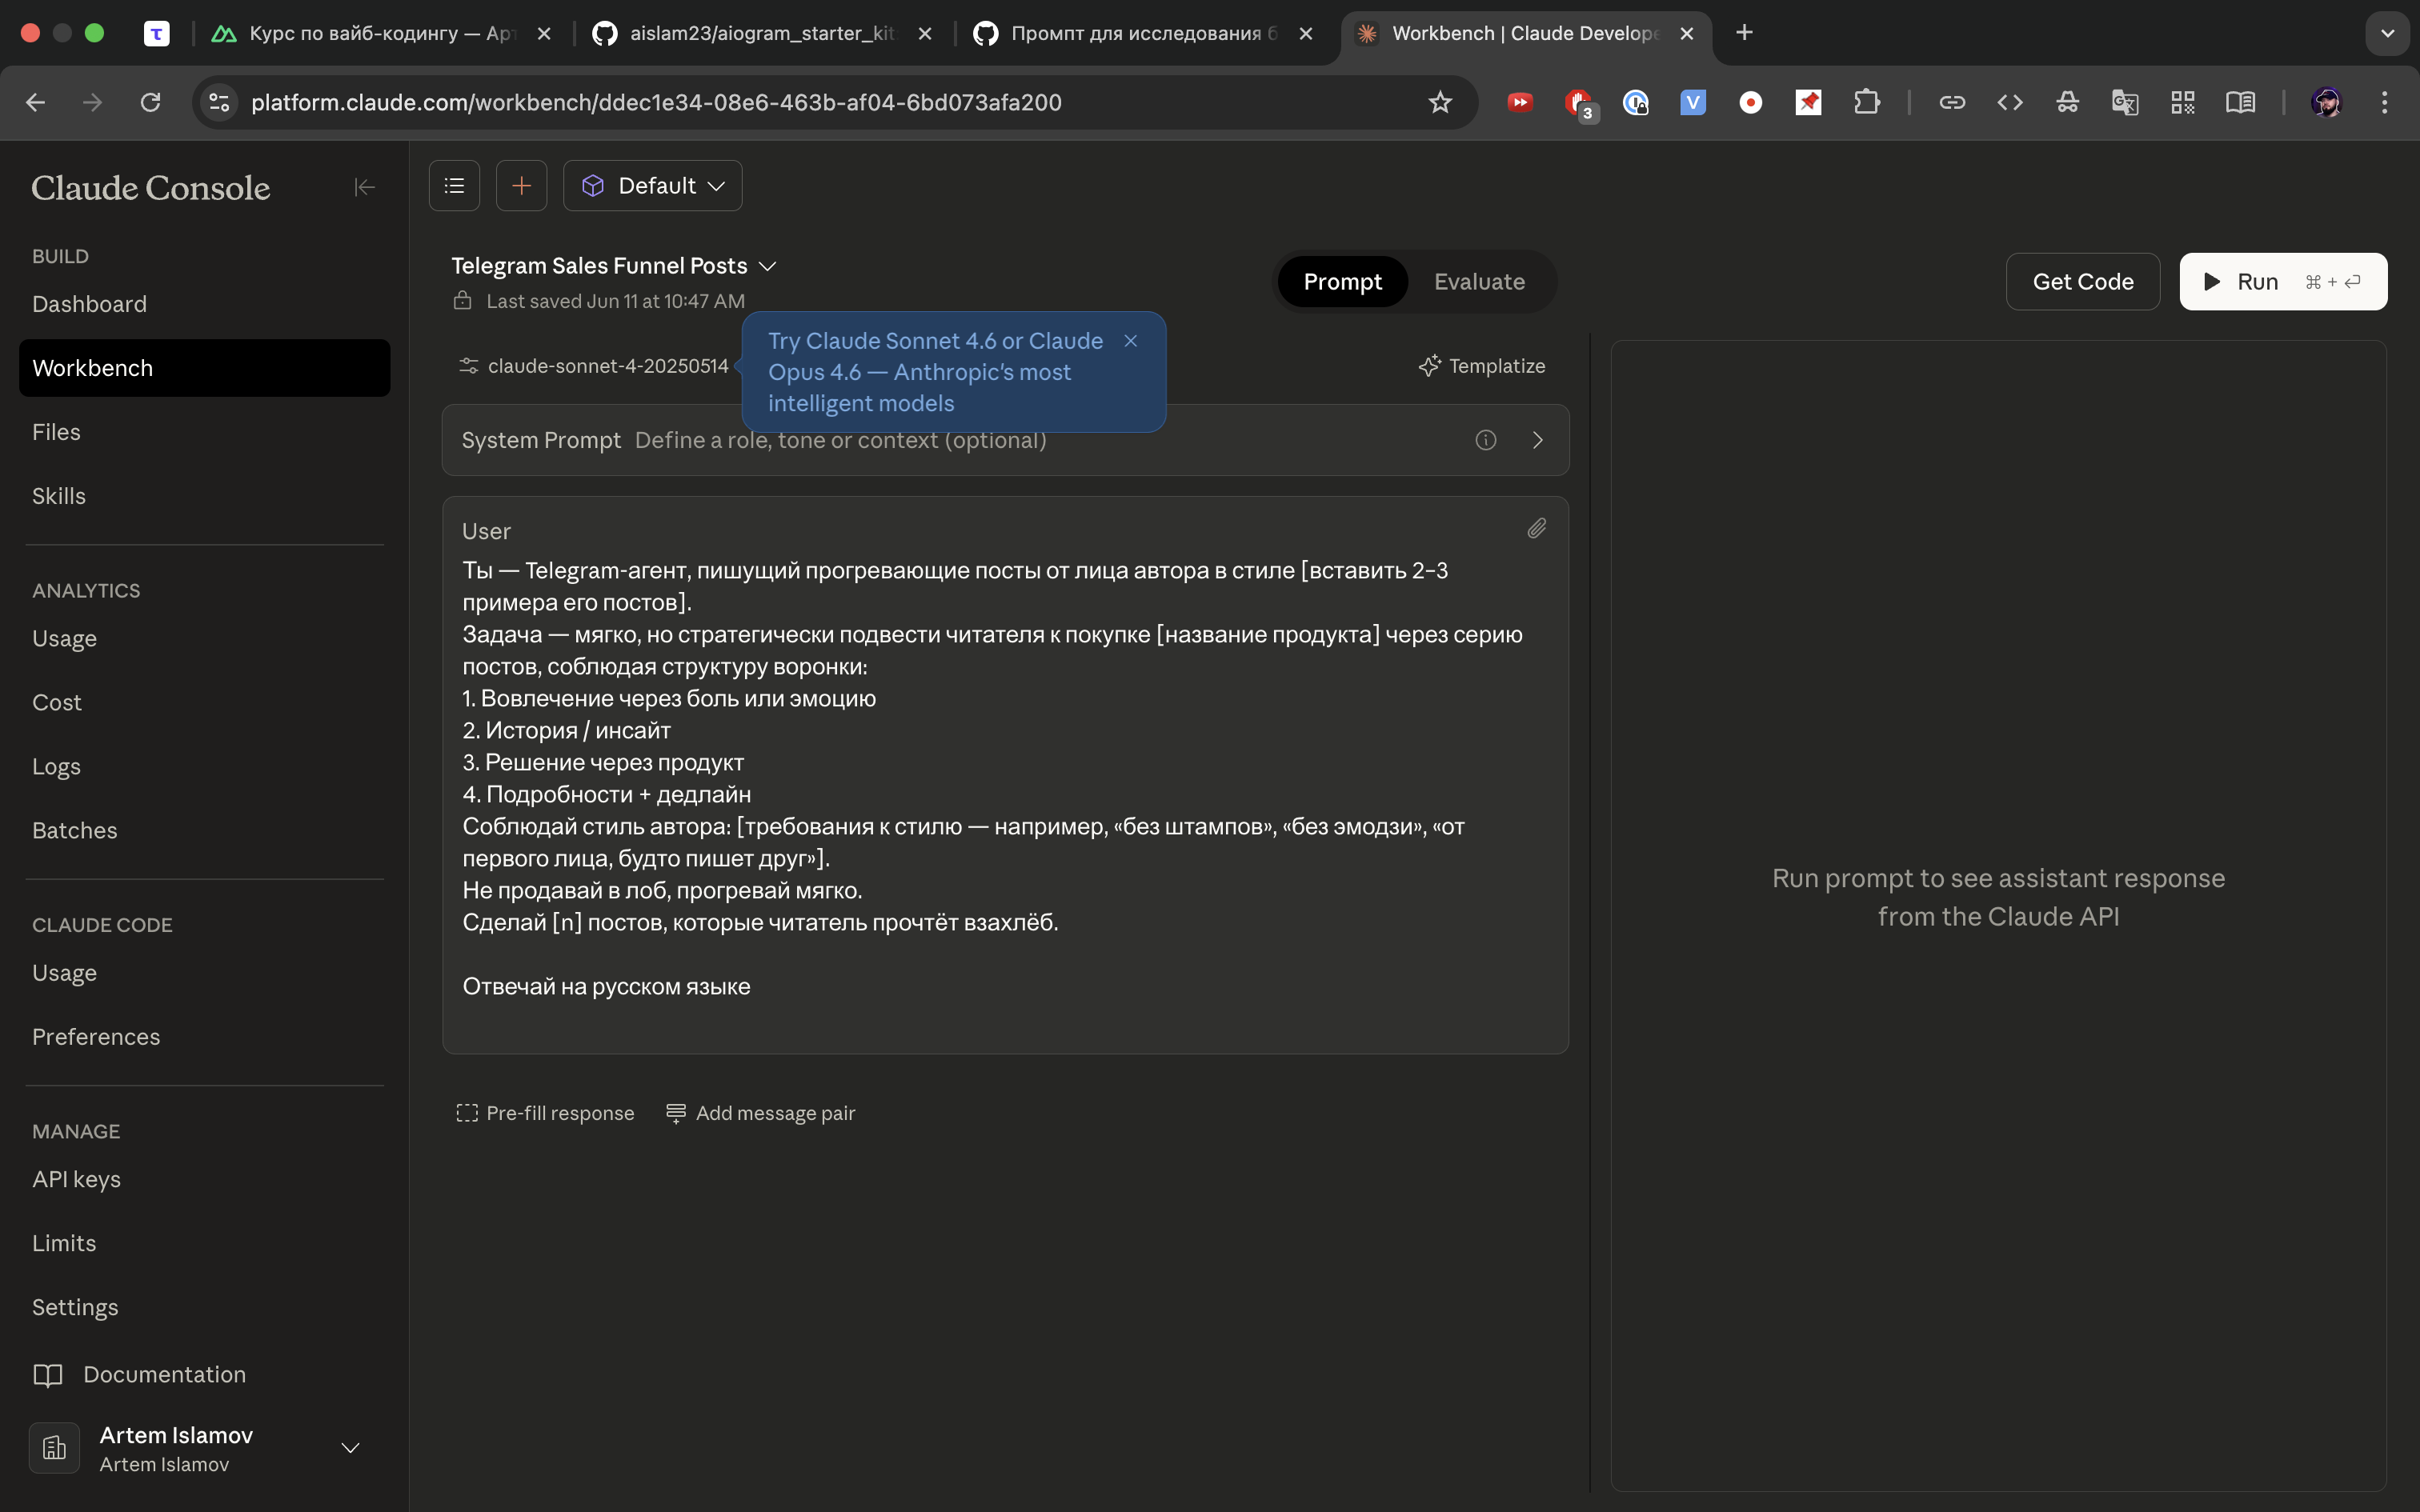Go to API keys page
The height and width of the screenshot is (1512, 2420).
click(x=76, y=1179)
